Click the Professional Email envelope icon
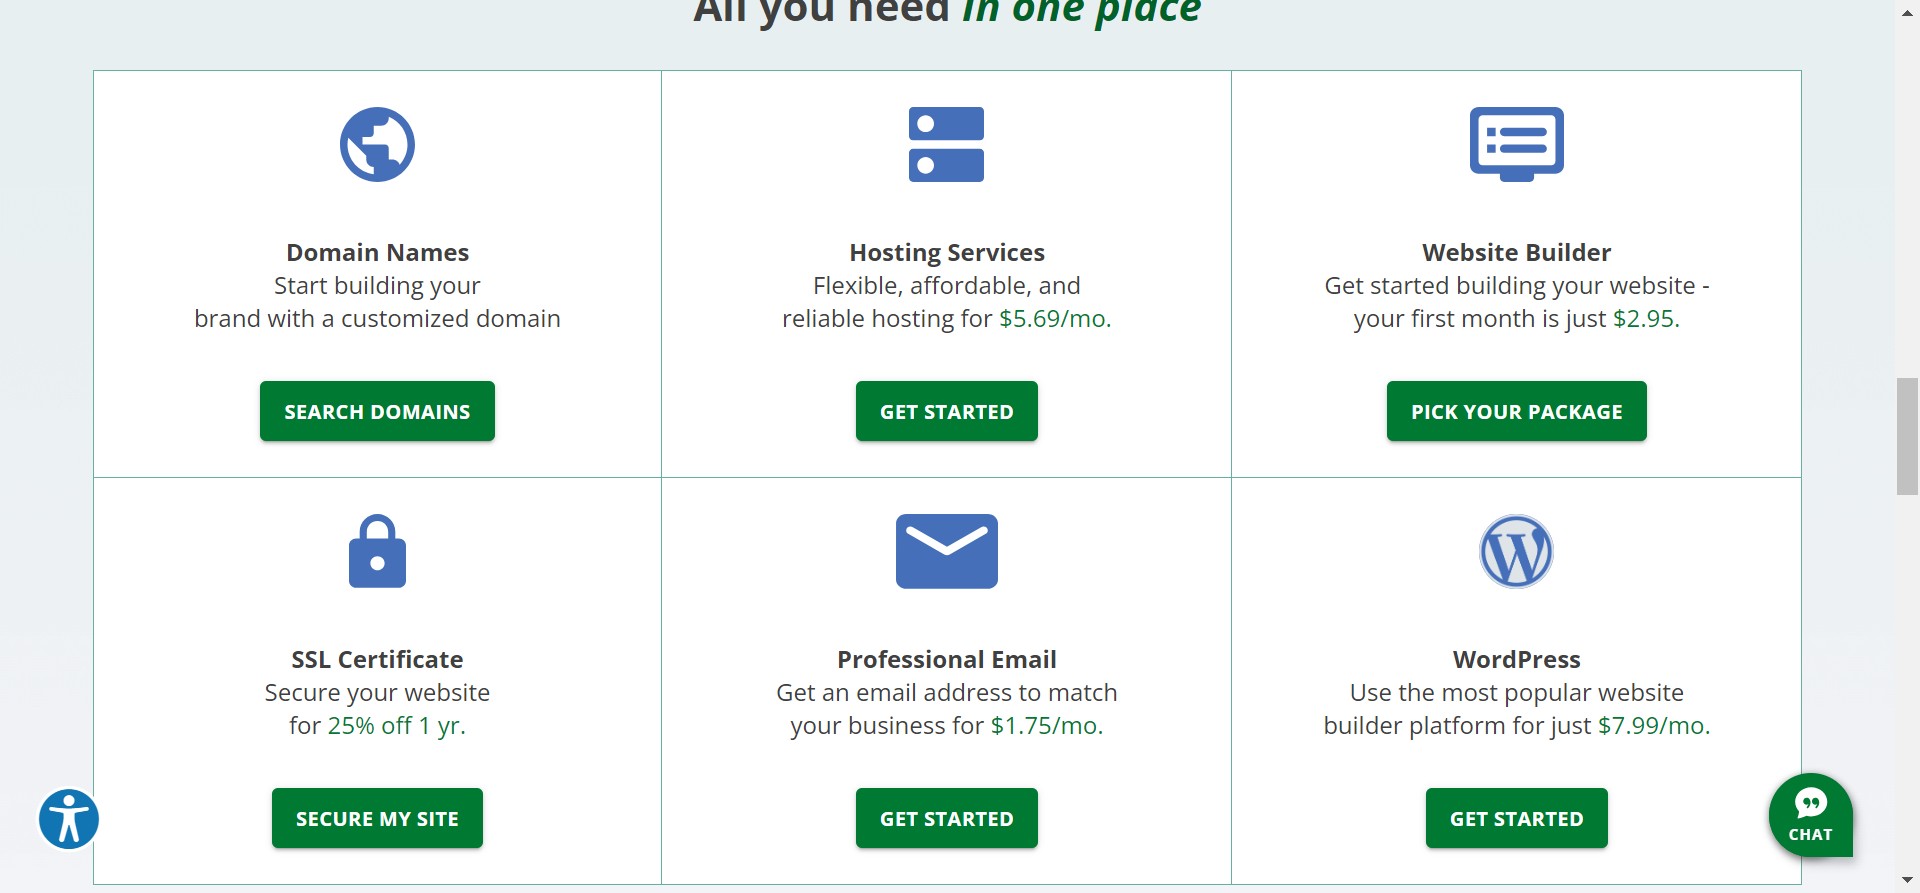This screenshot has height=893, width=1920. pos(946,551)
